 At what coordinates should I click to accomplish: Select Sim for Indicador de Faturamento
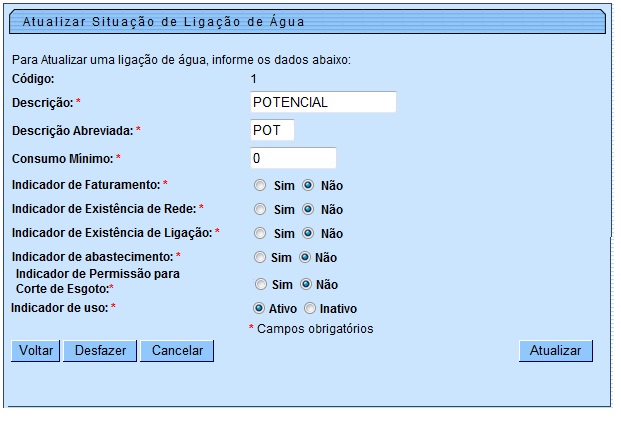260,185
